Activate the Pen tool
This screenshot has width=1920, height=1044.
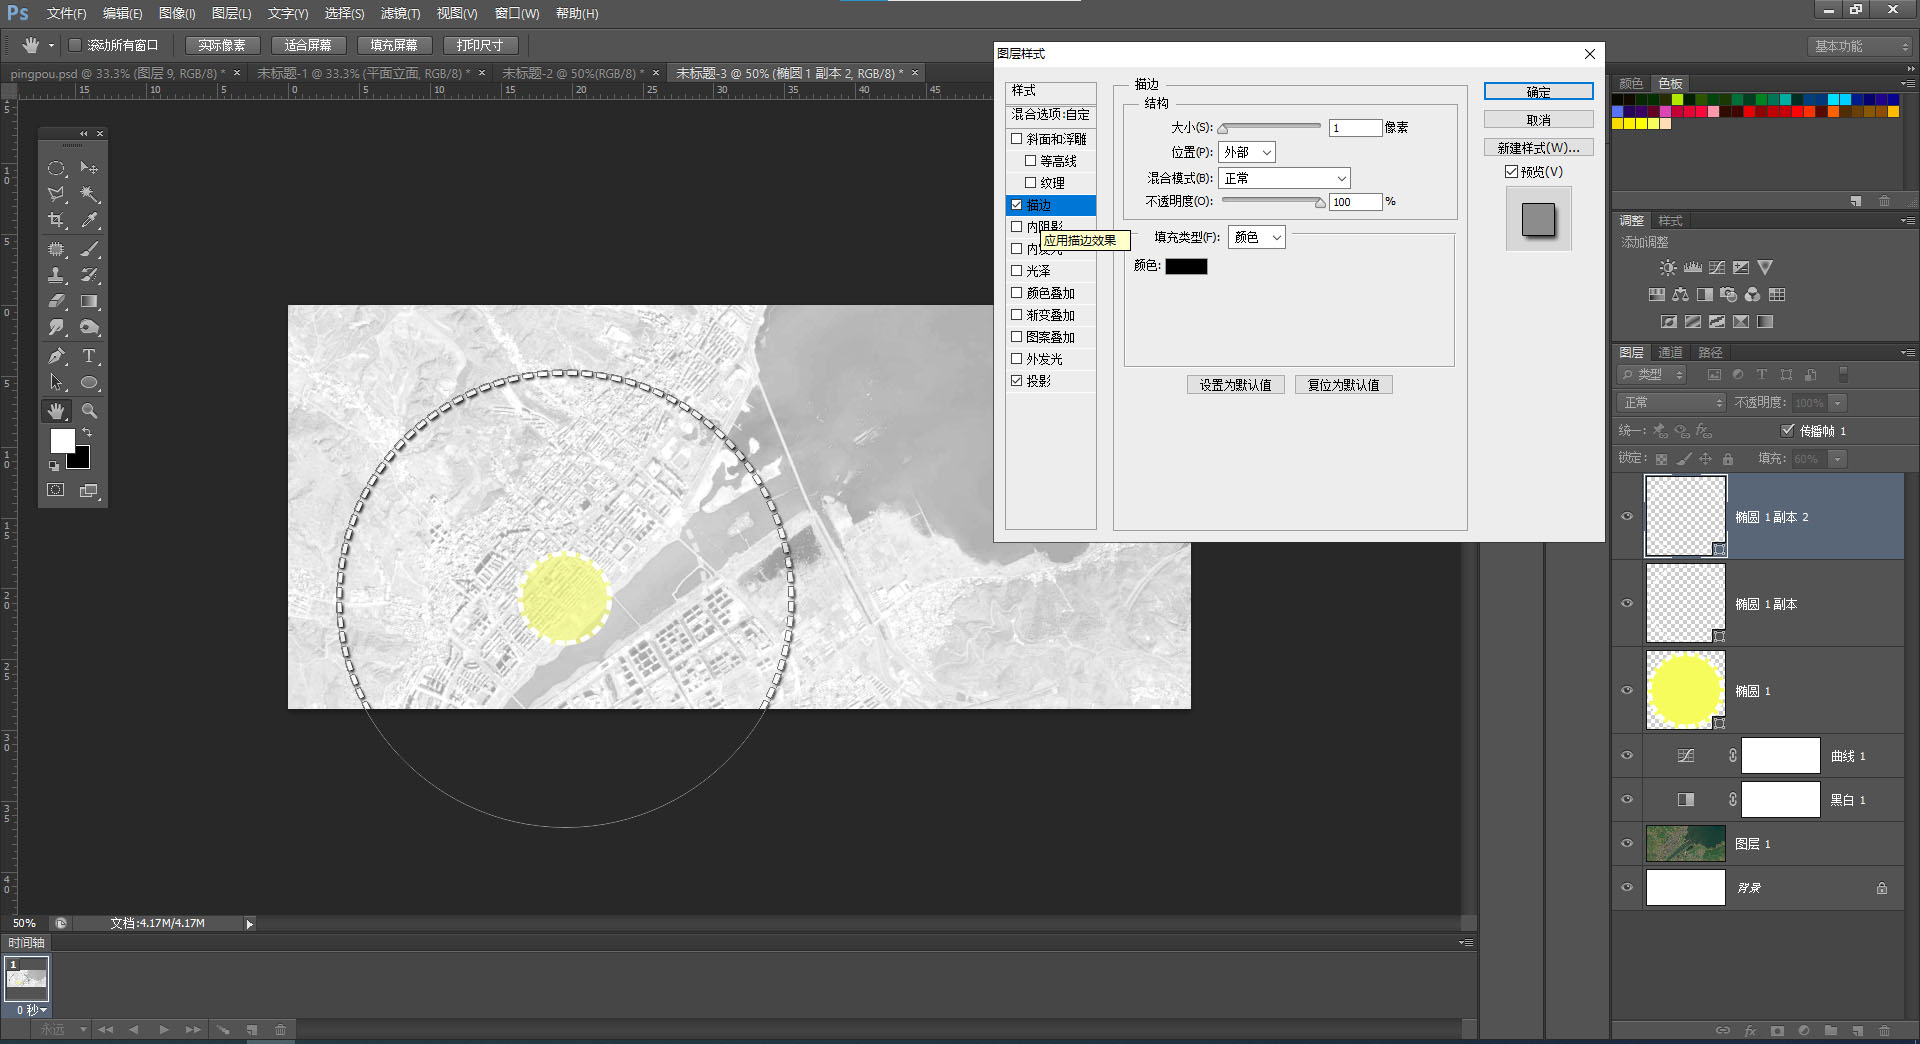tap(57, 356)
